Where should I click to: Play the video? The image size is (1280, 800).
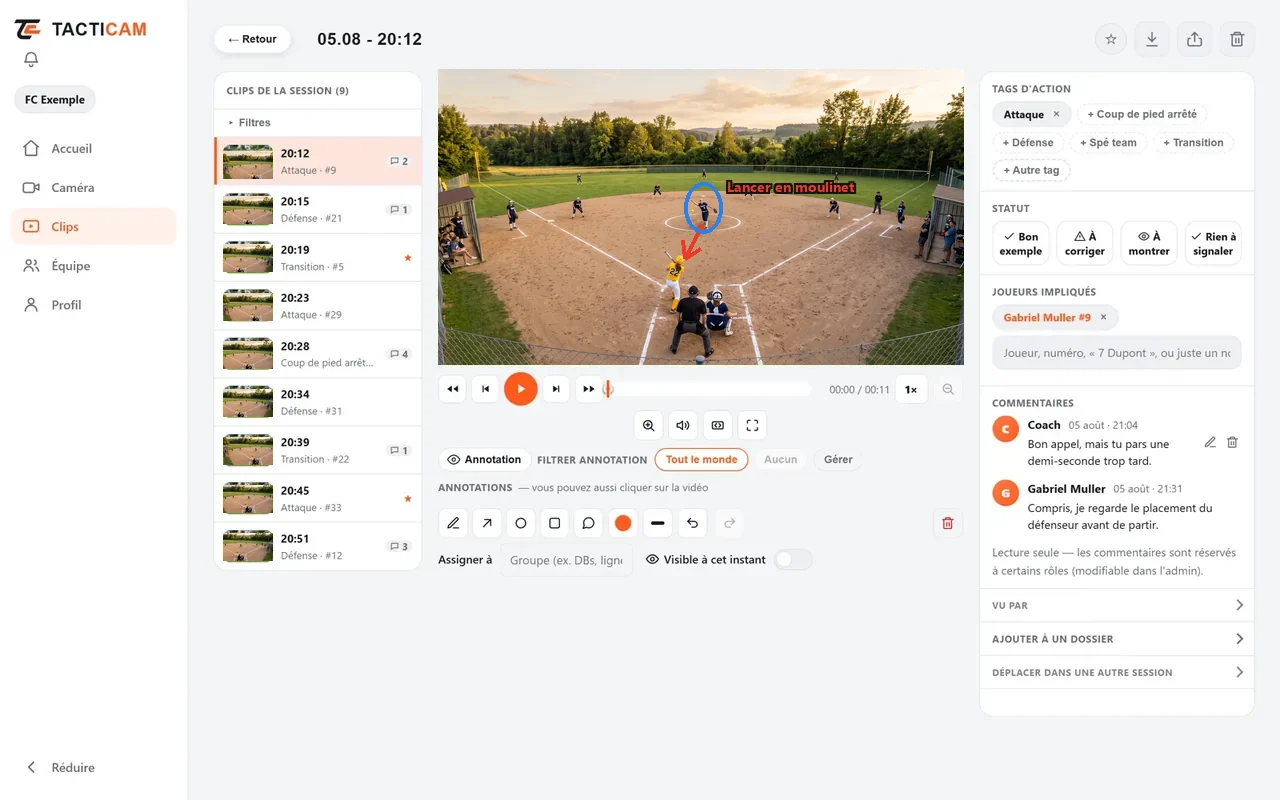point(520,389)
